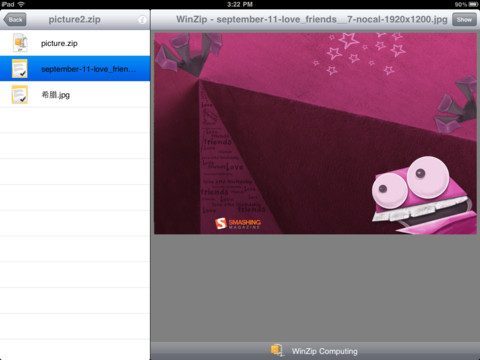Select the september-11-love_frien... file row
Viewport: 480px width, 360px height.
[x=75, y=69]
